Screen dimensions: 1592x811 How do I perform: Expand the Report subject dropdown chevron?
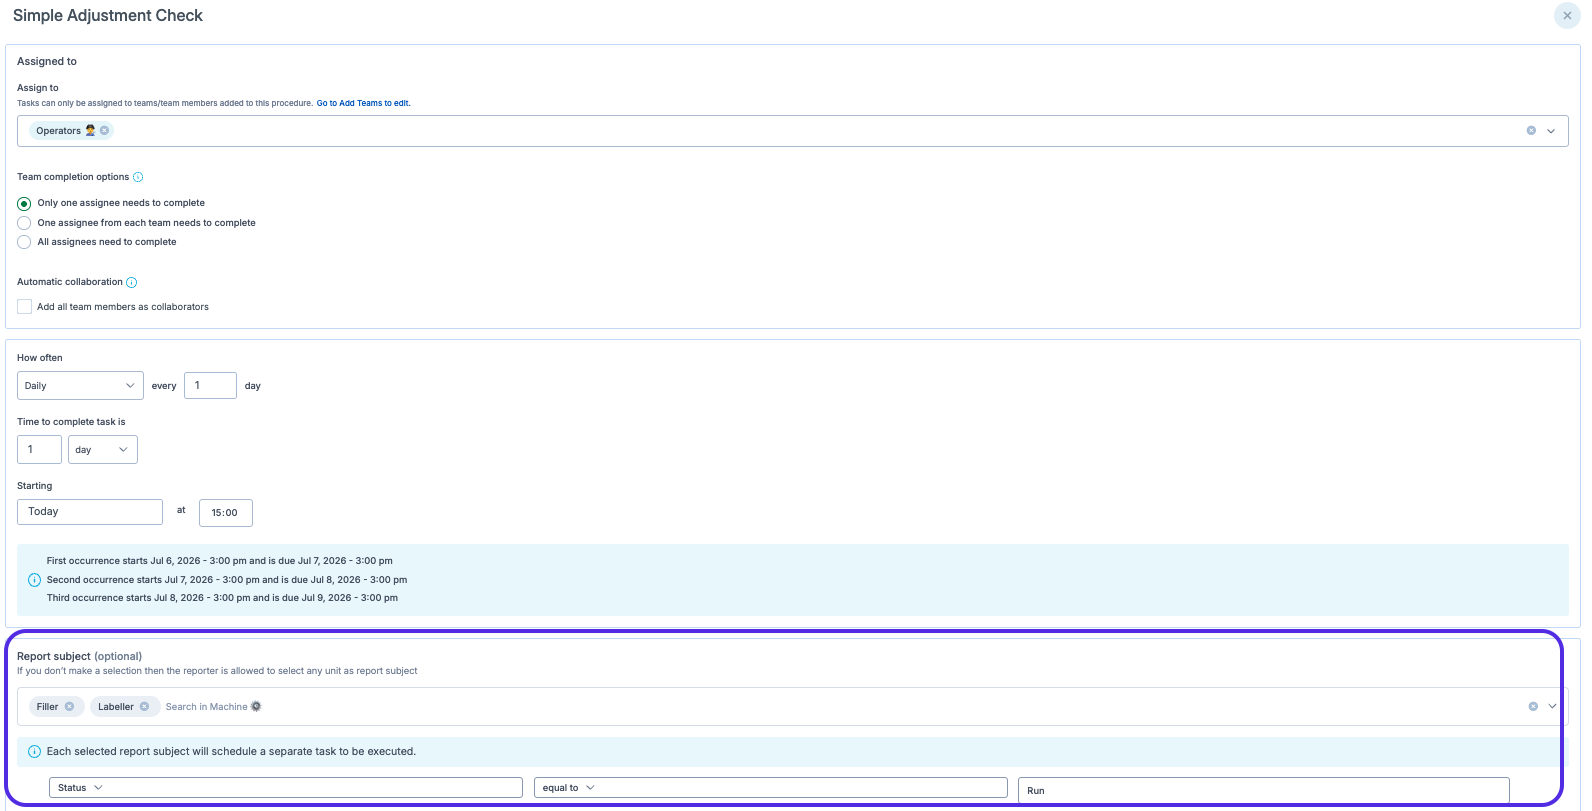tap(1553, 707)
